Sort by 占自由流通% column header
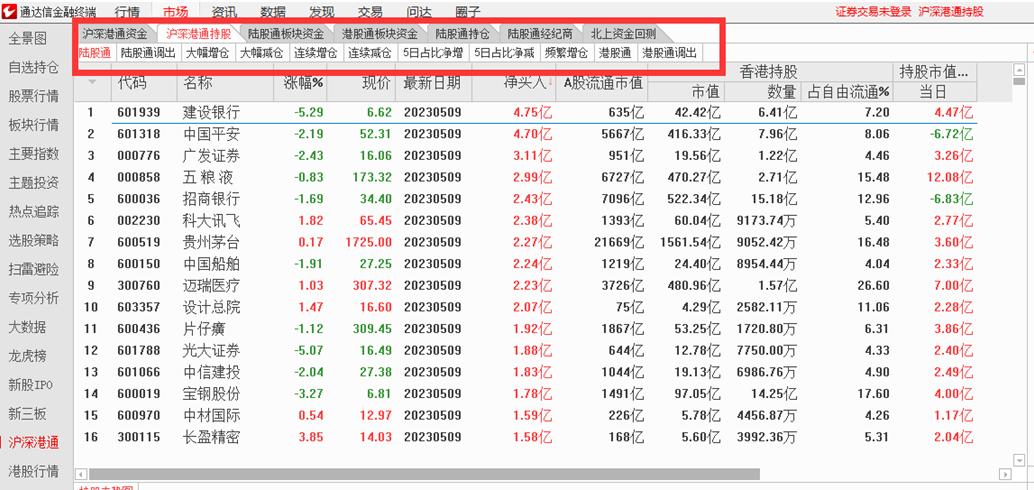Viewport: 1034px width, 490px height. click(848, 92)
